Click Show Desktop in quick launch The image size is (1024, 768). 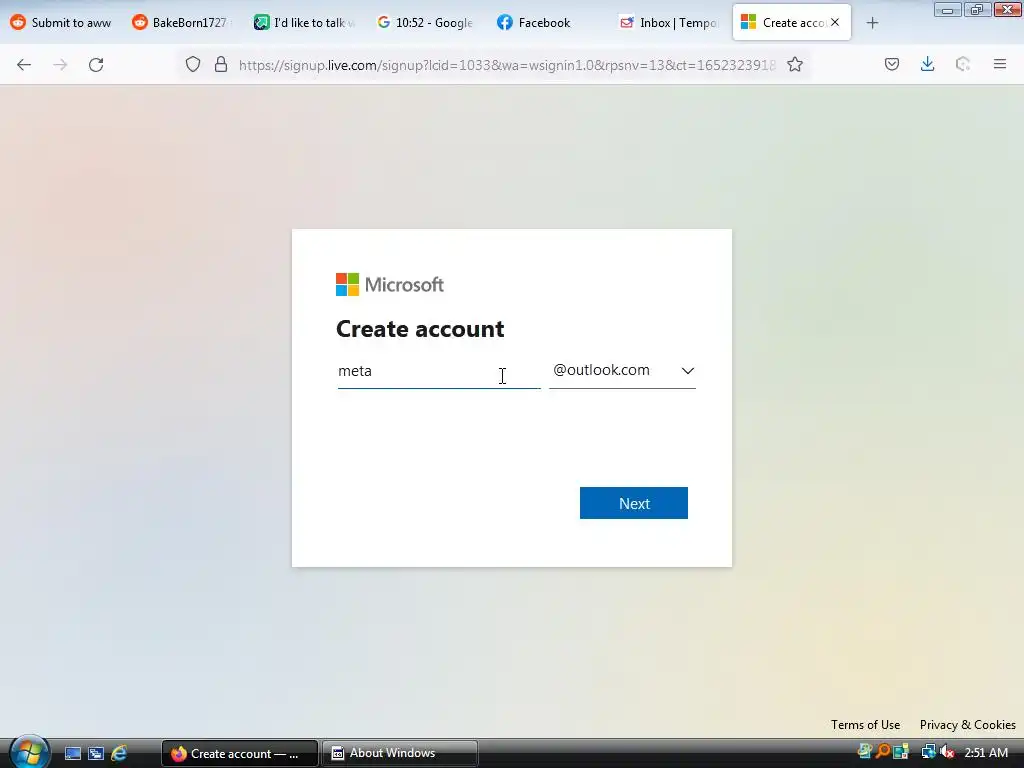(x=72, y=753)
